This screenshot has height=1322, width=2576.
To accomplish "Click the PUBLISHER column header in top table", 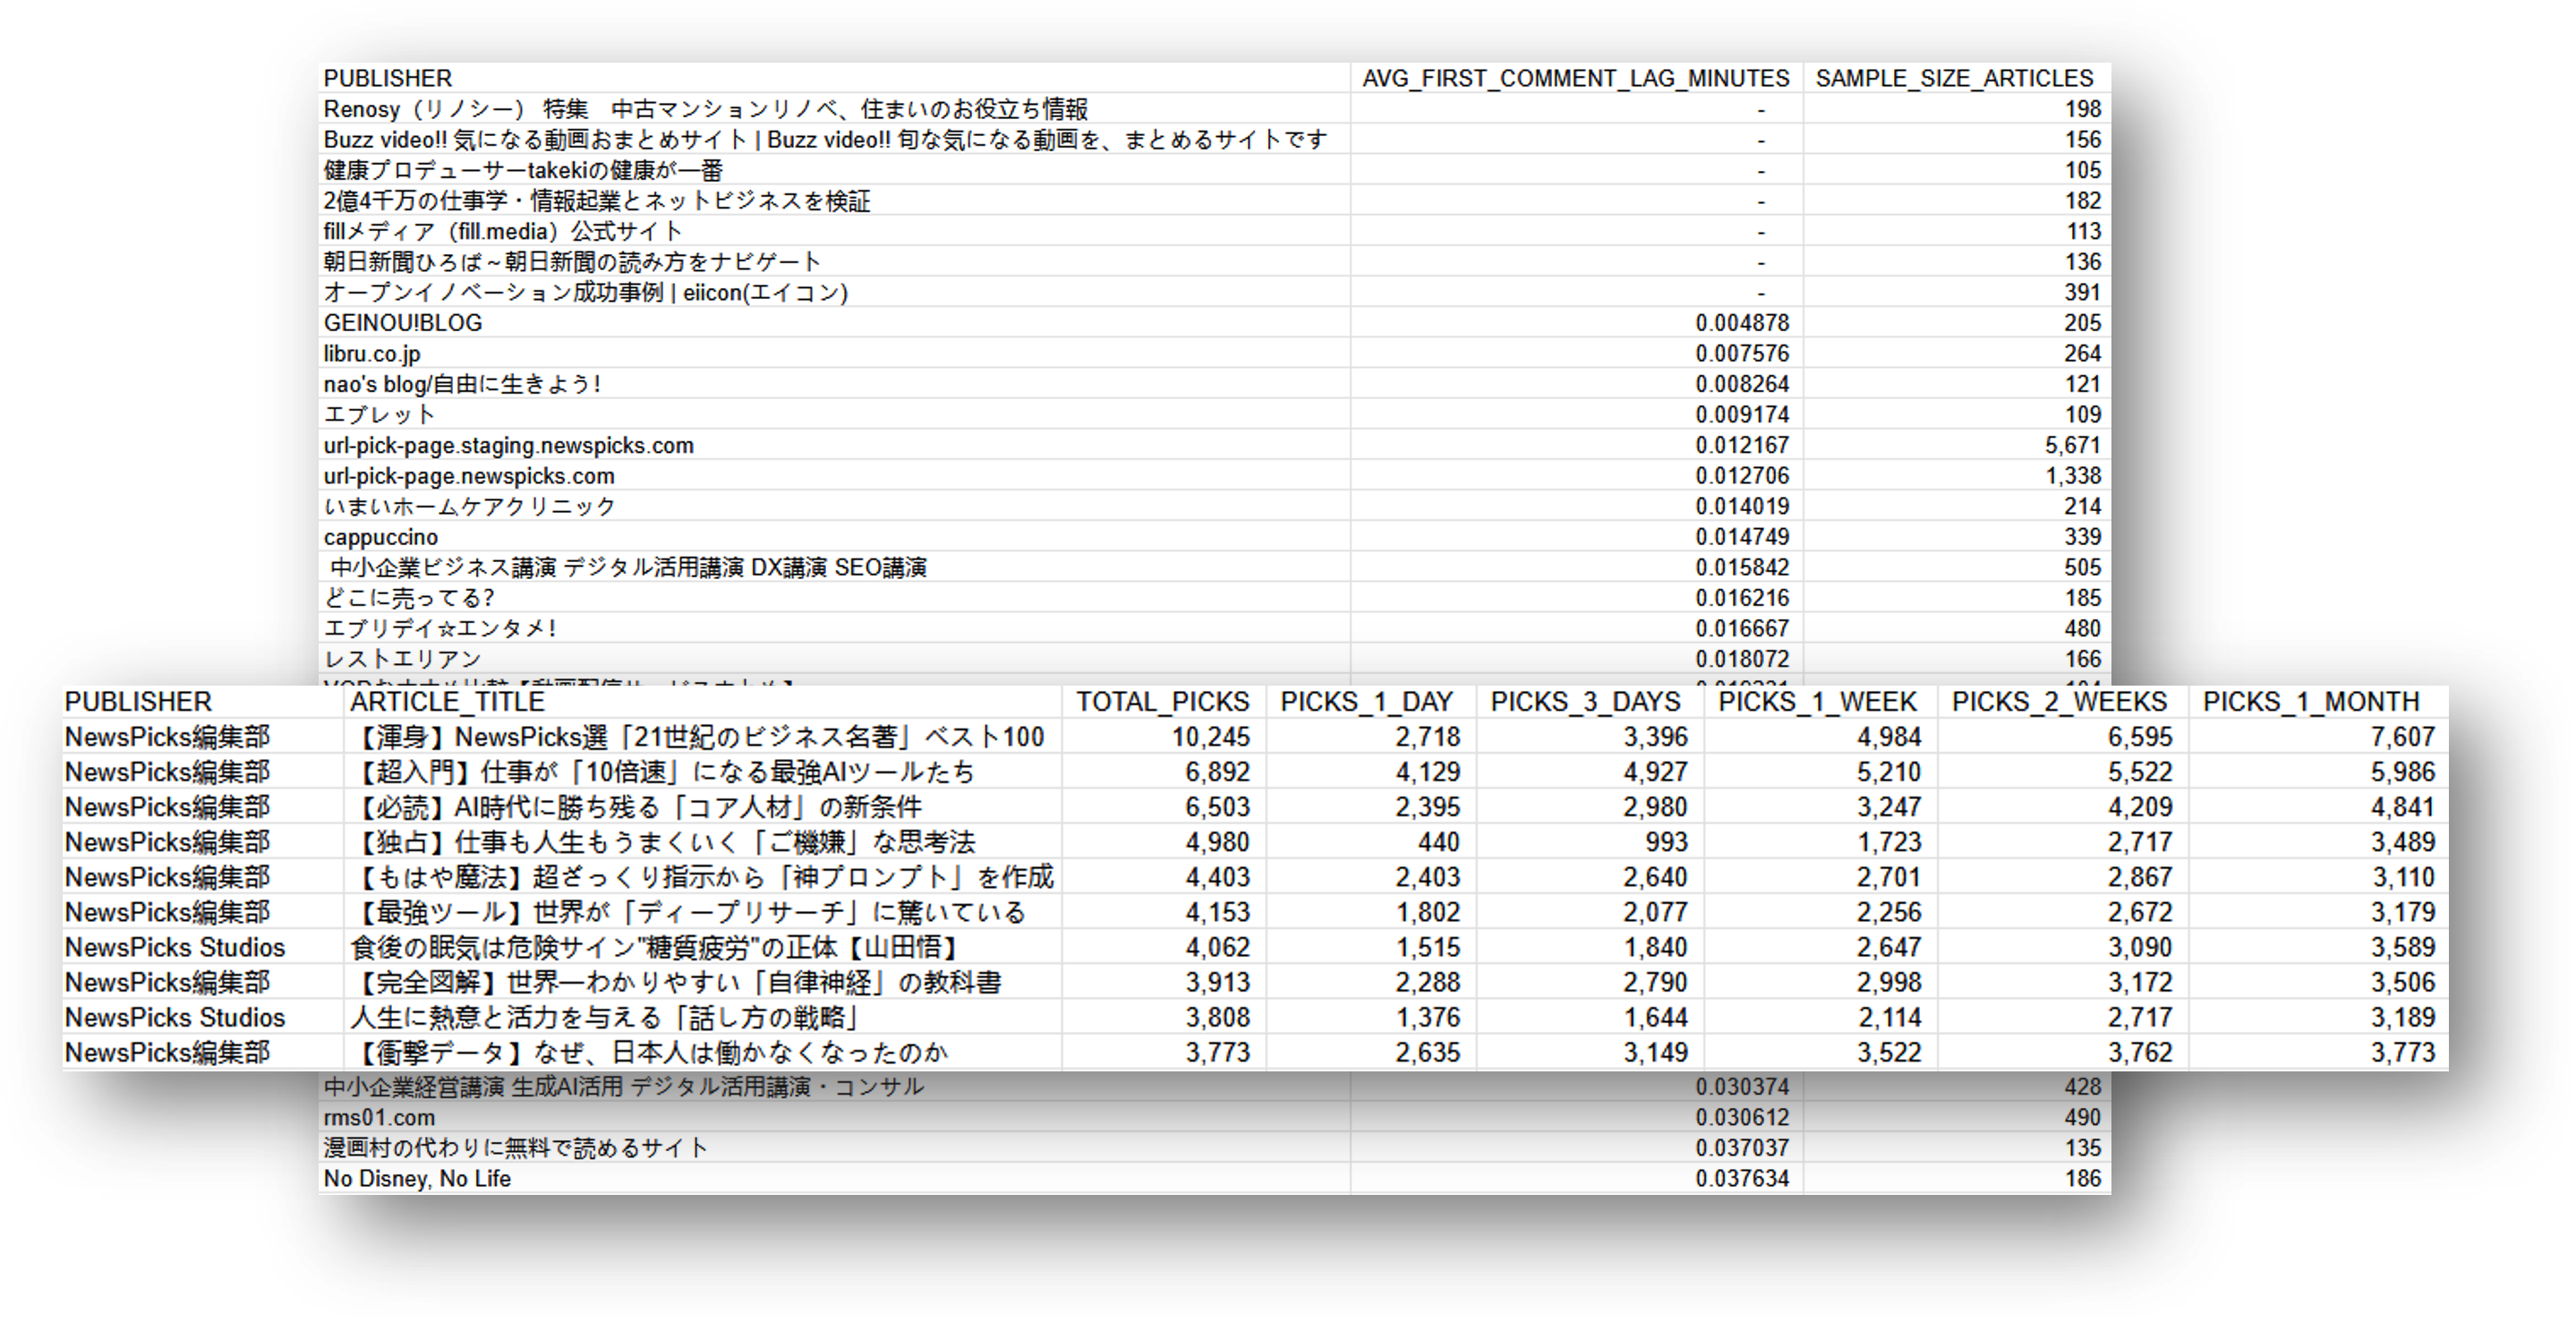I will 388,78.
